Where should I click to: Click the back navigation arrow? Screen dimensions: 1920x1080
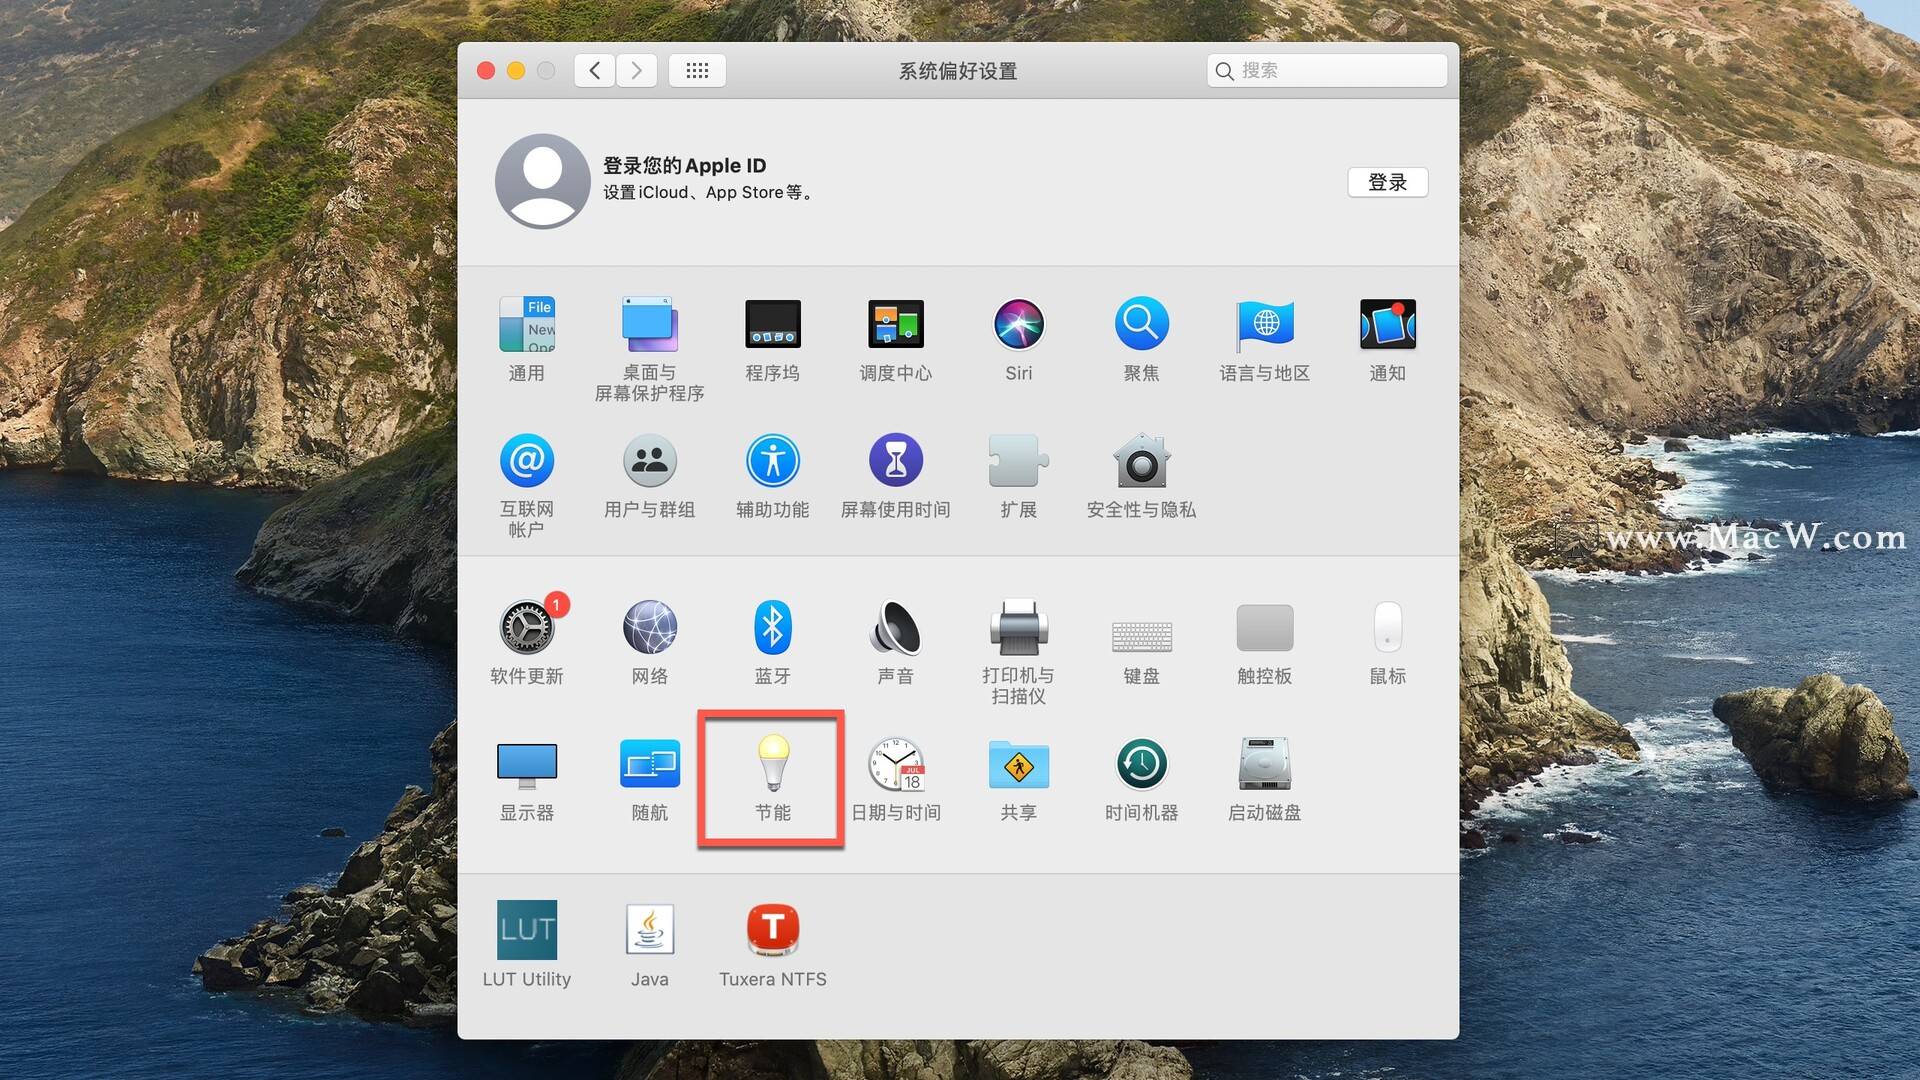(595, 70)
